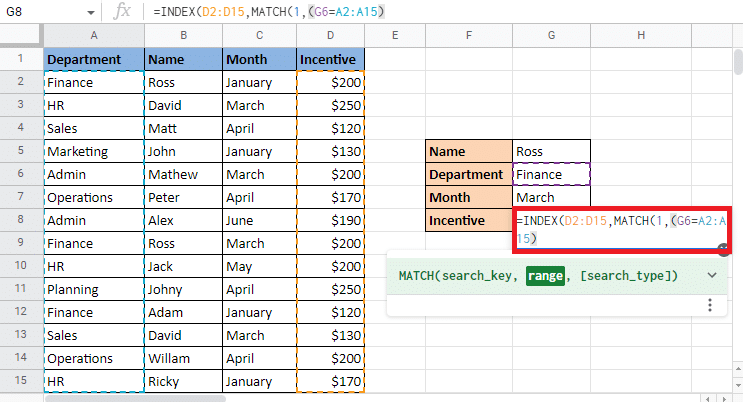Click the Department header cell in column A

(x=94, y=59)
